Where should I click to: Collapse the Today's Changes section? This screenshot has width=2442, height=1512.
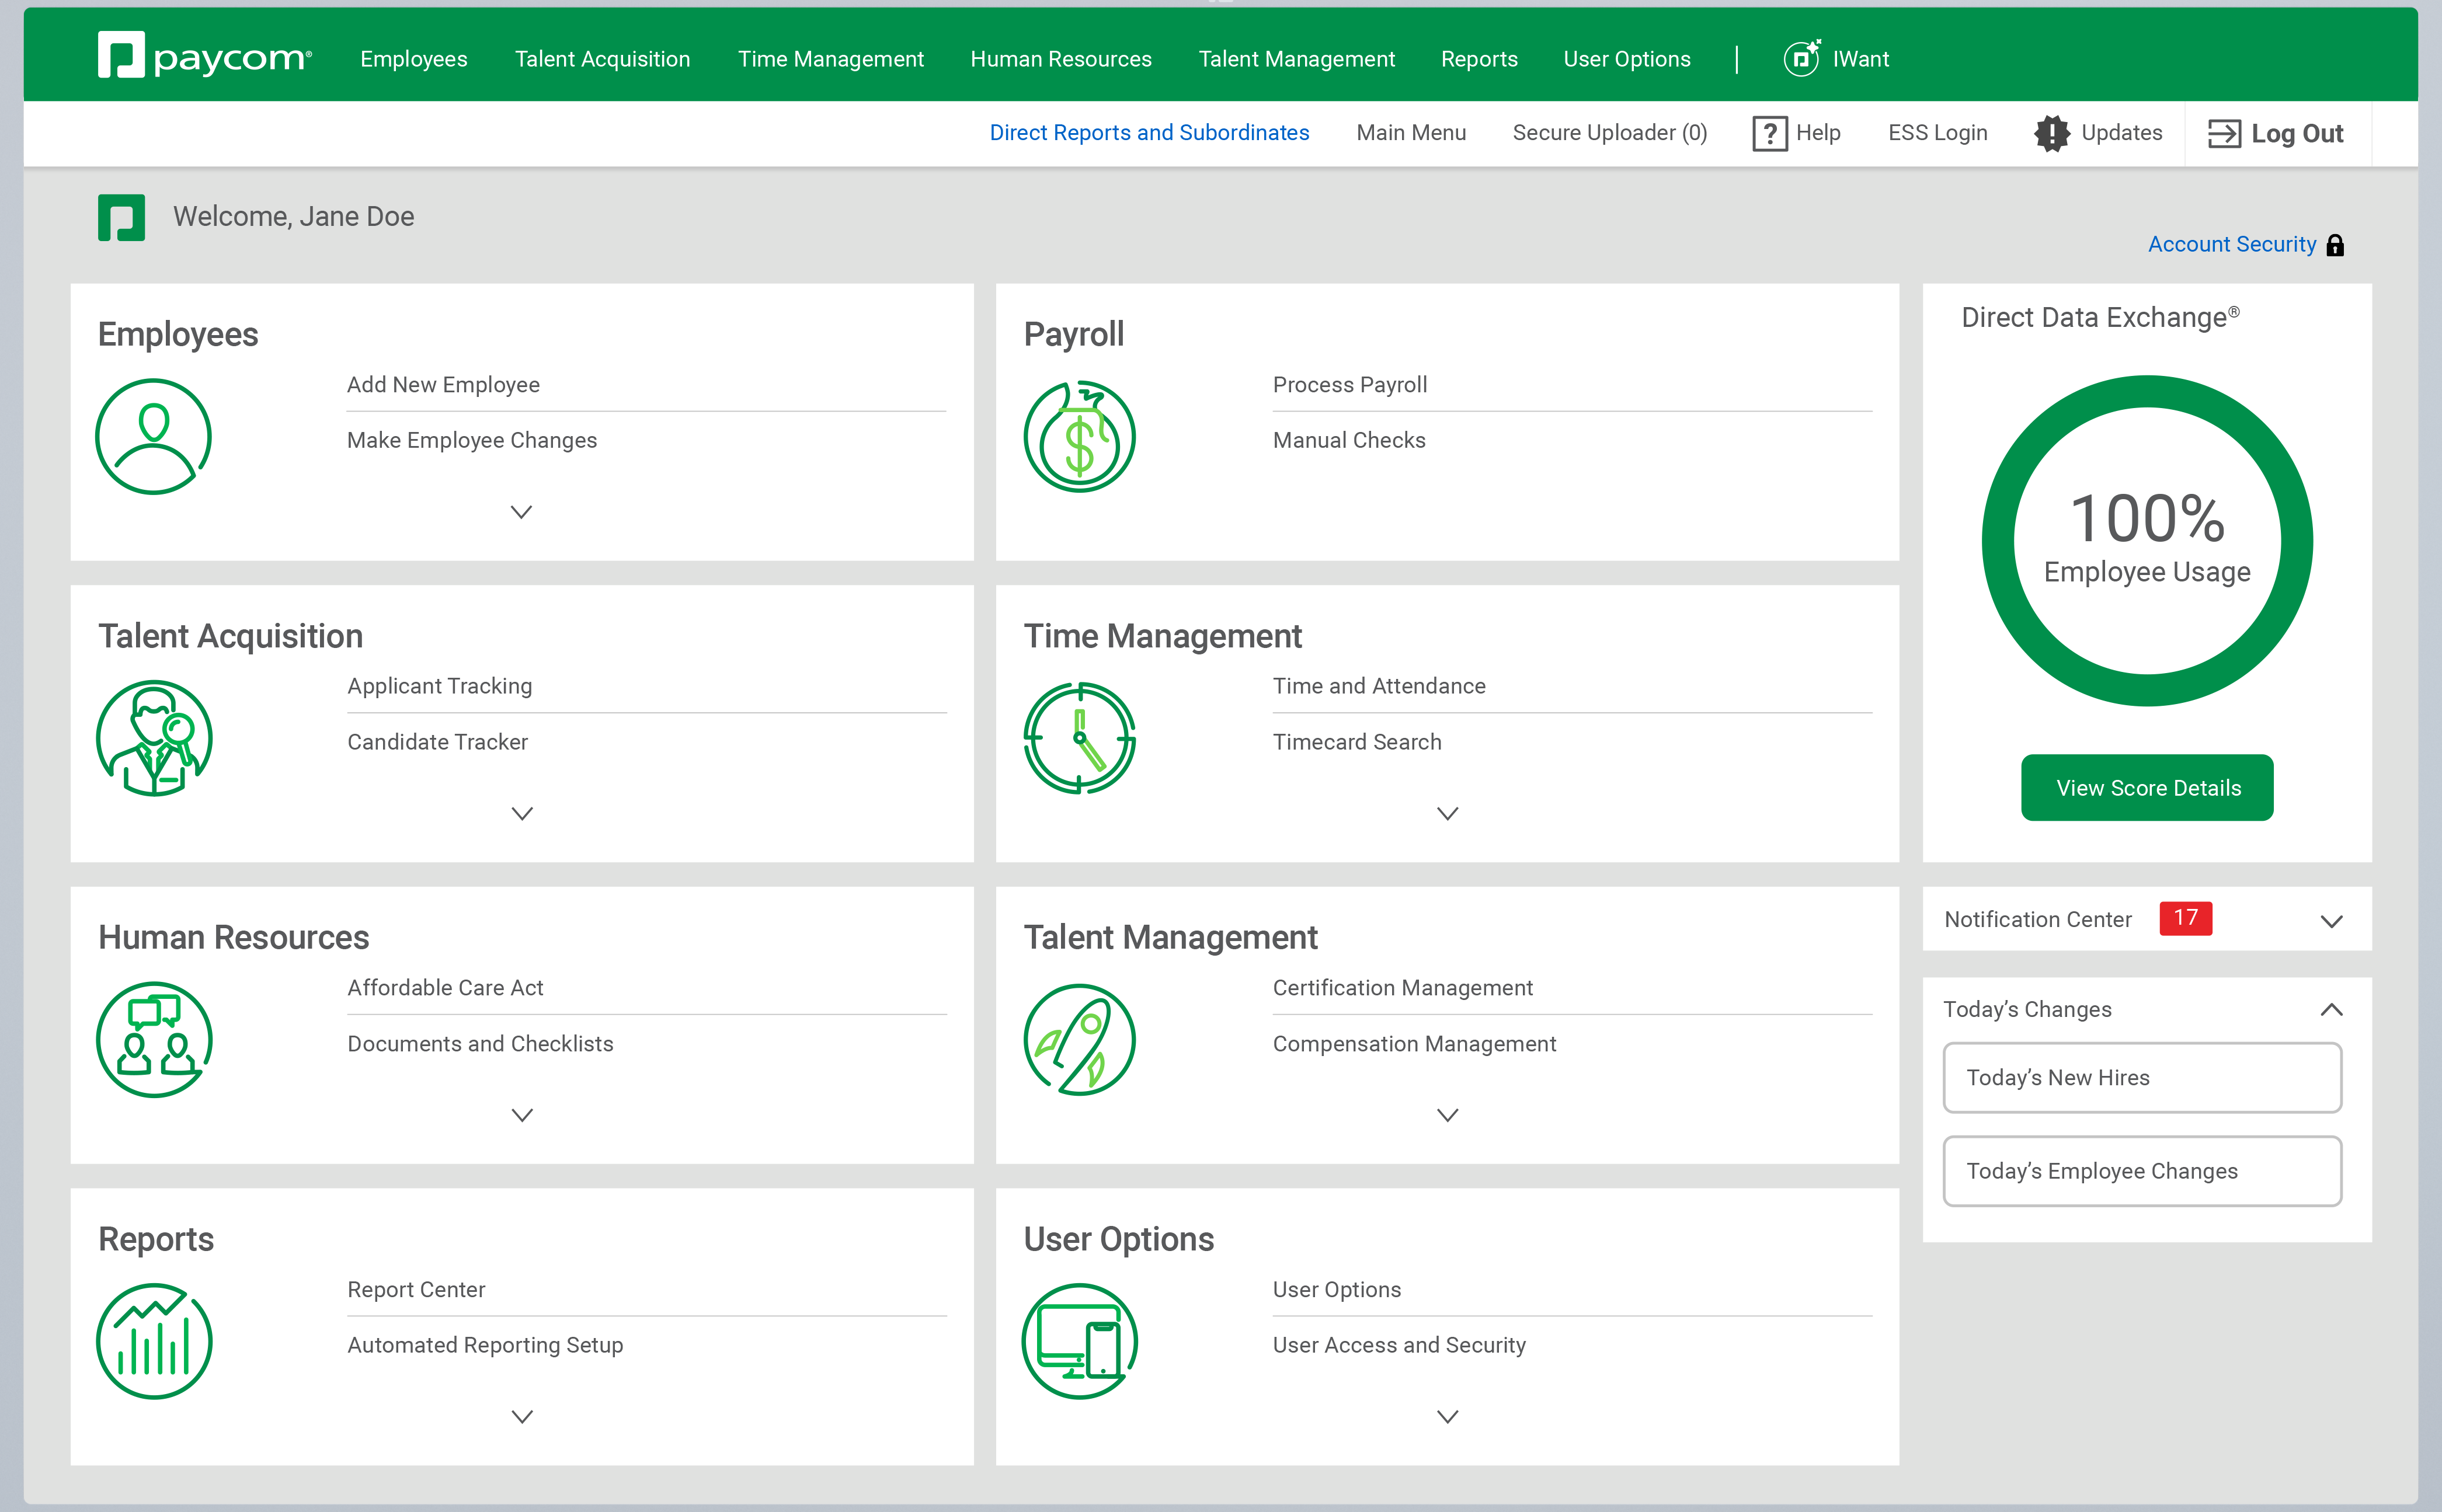(2331, 1009)
